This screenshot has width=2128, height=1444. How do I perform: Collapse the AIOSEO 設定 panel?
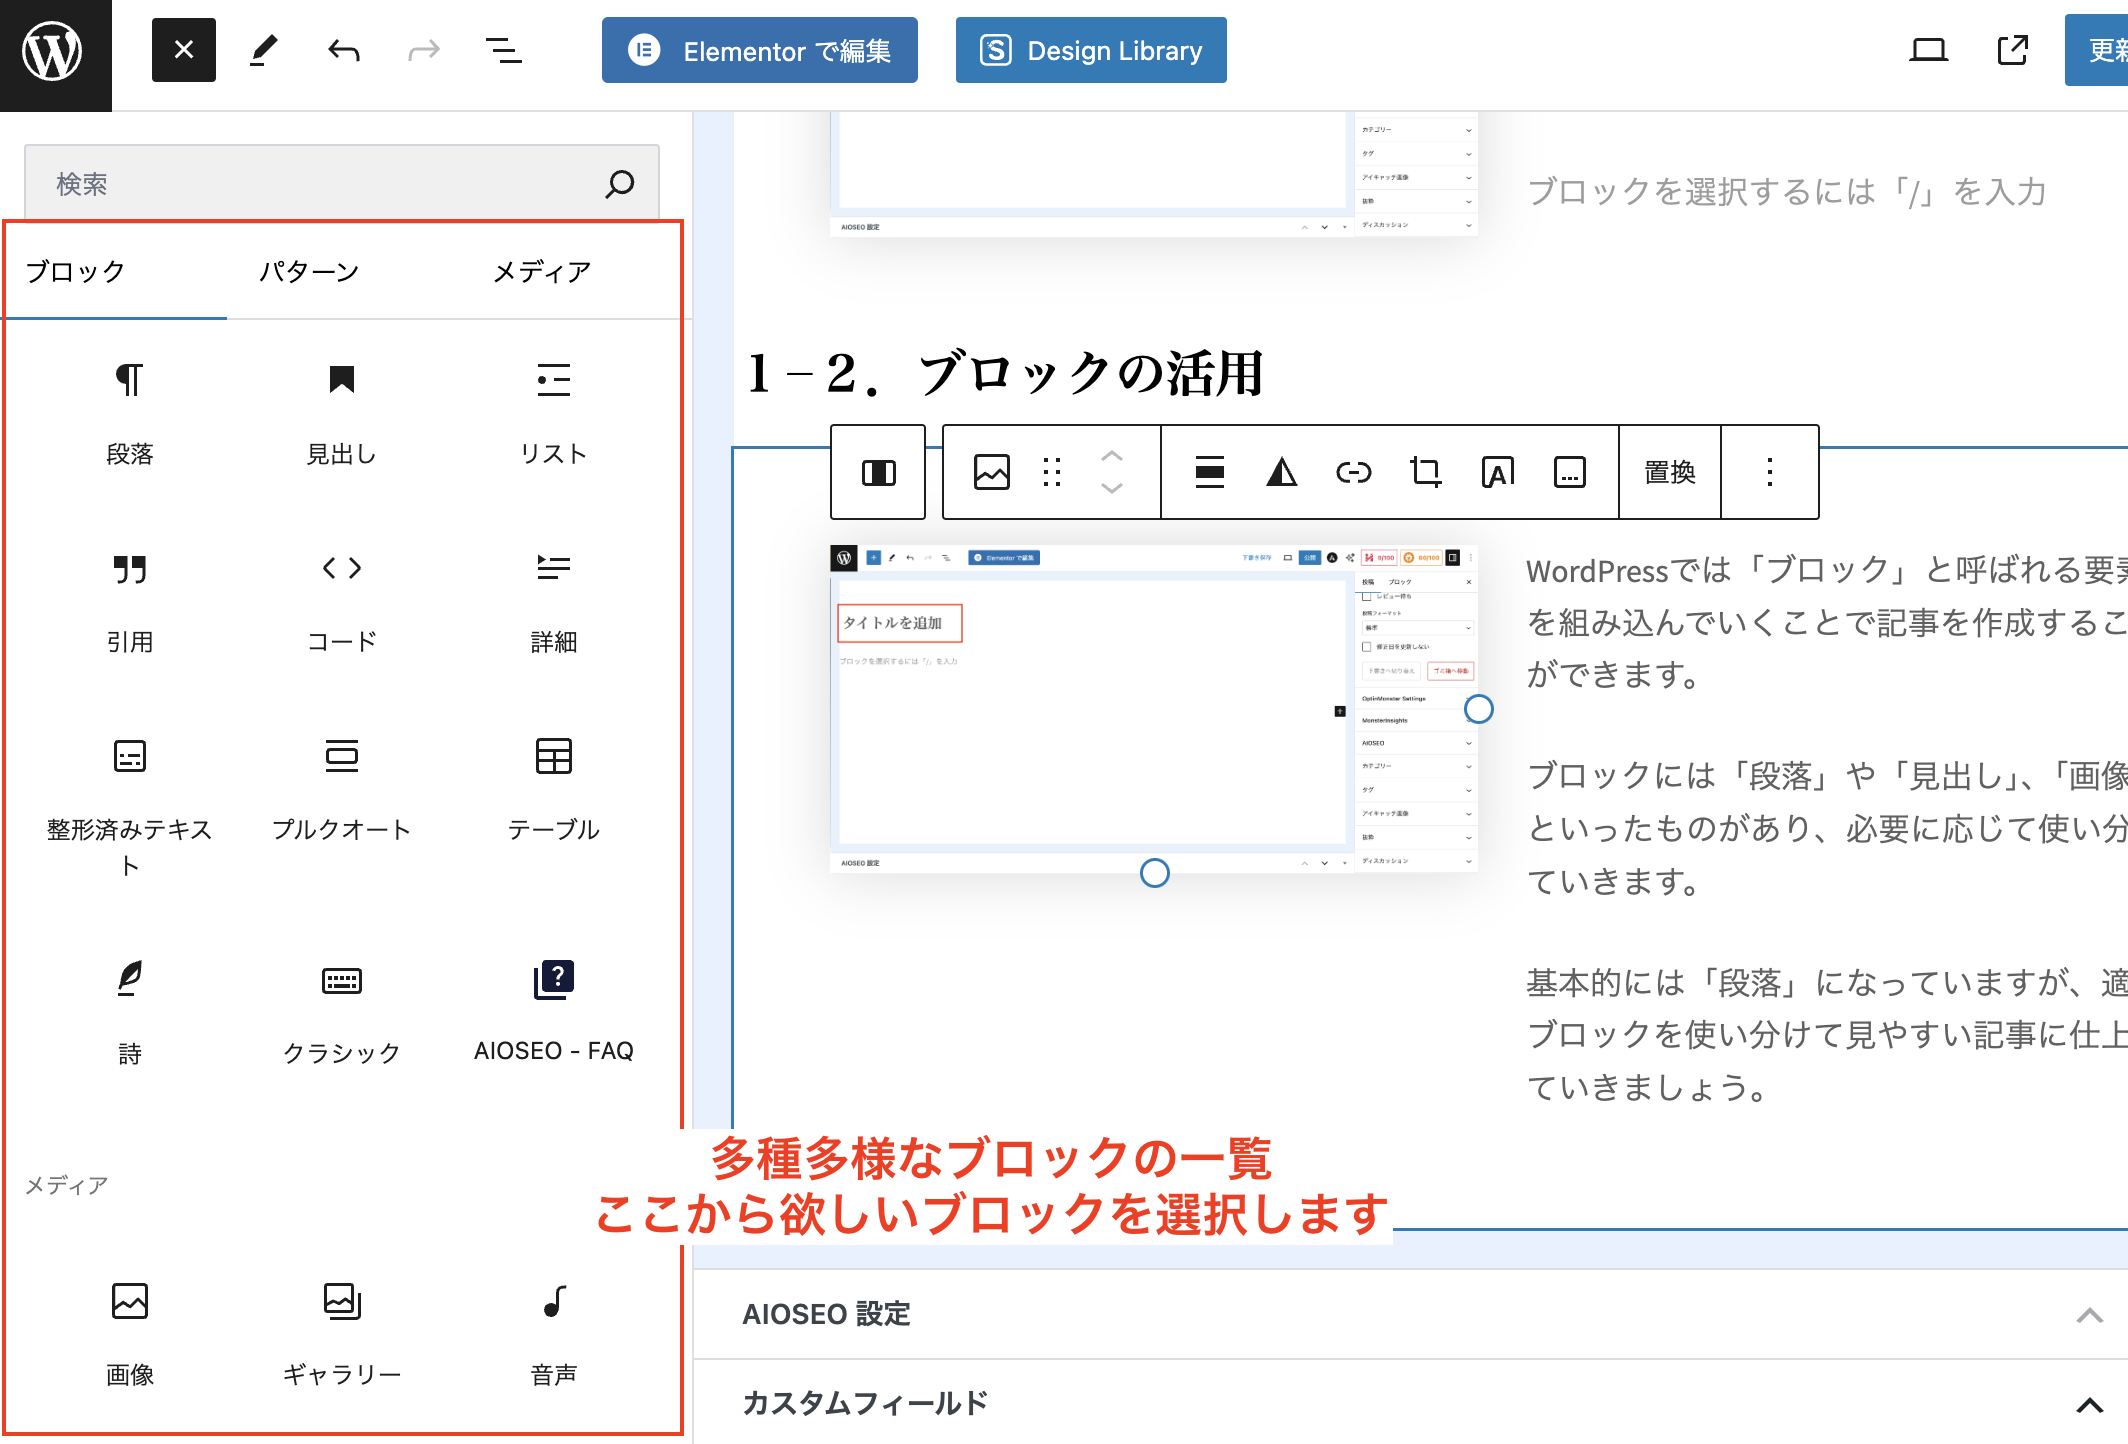(x=2089, y=1315)
